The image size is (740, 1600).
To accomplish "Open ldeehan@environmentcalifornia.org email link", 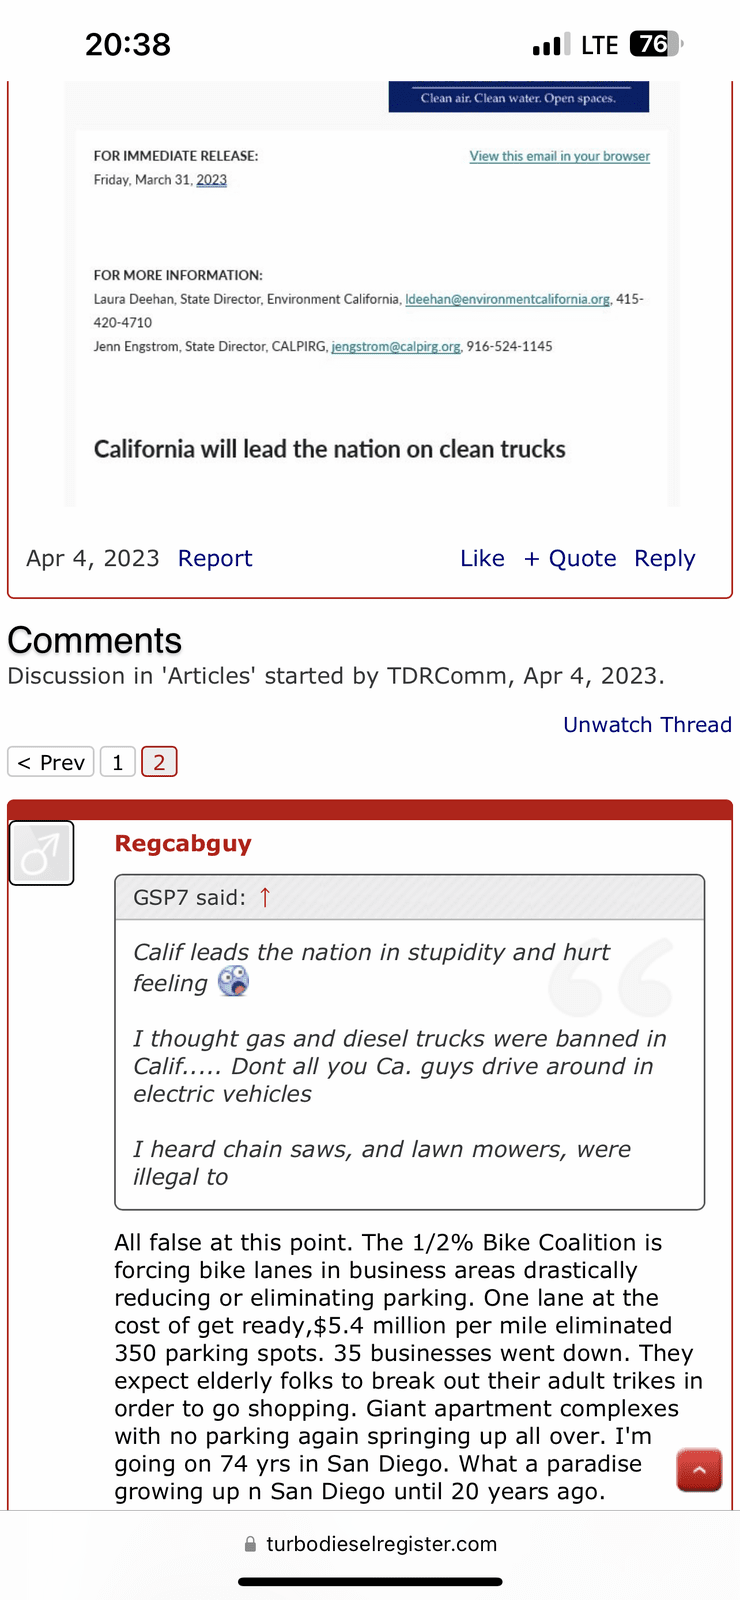I will [x=508, y=299].
